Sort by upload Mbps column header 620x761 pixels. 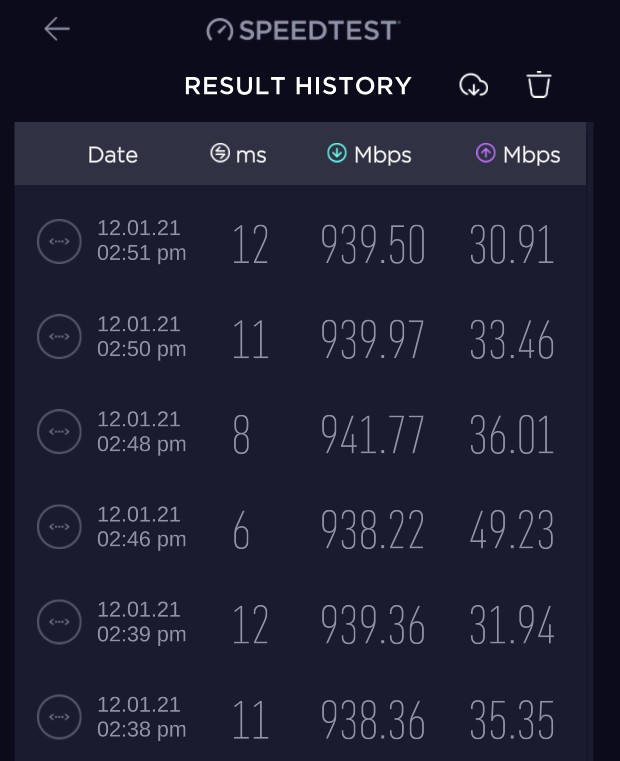pos(518,154)
